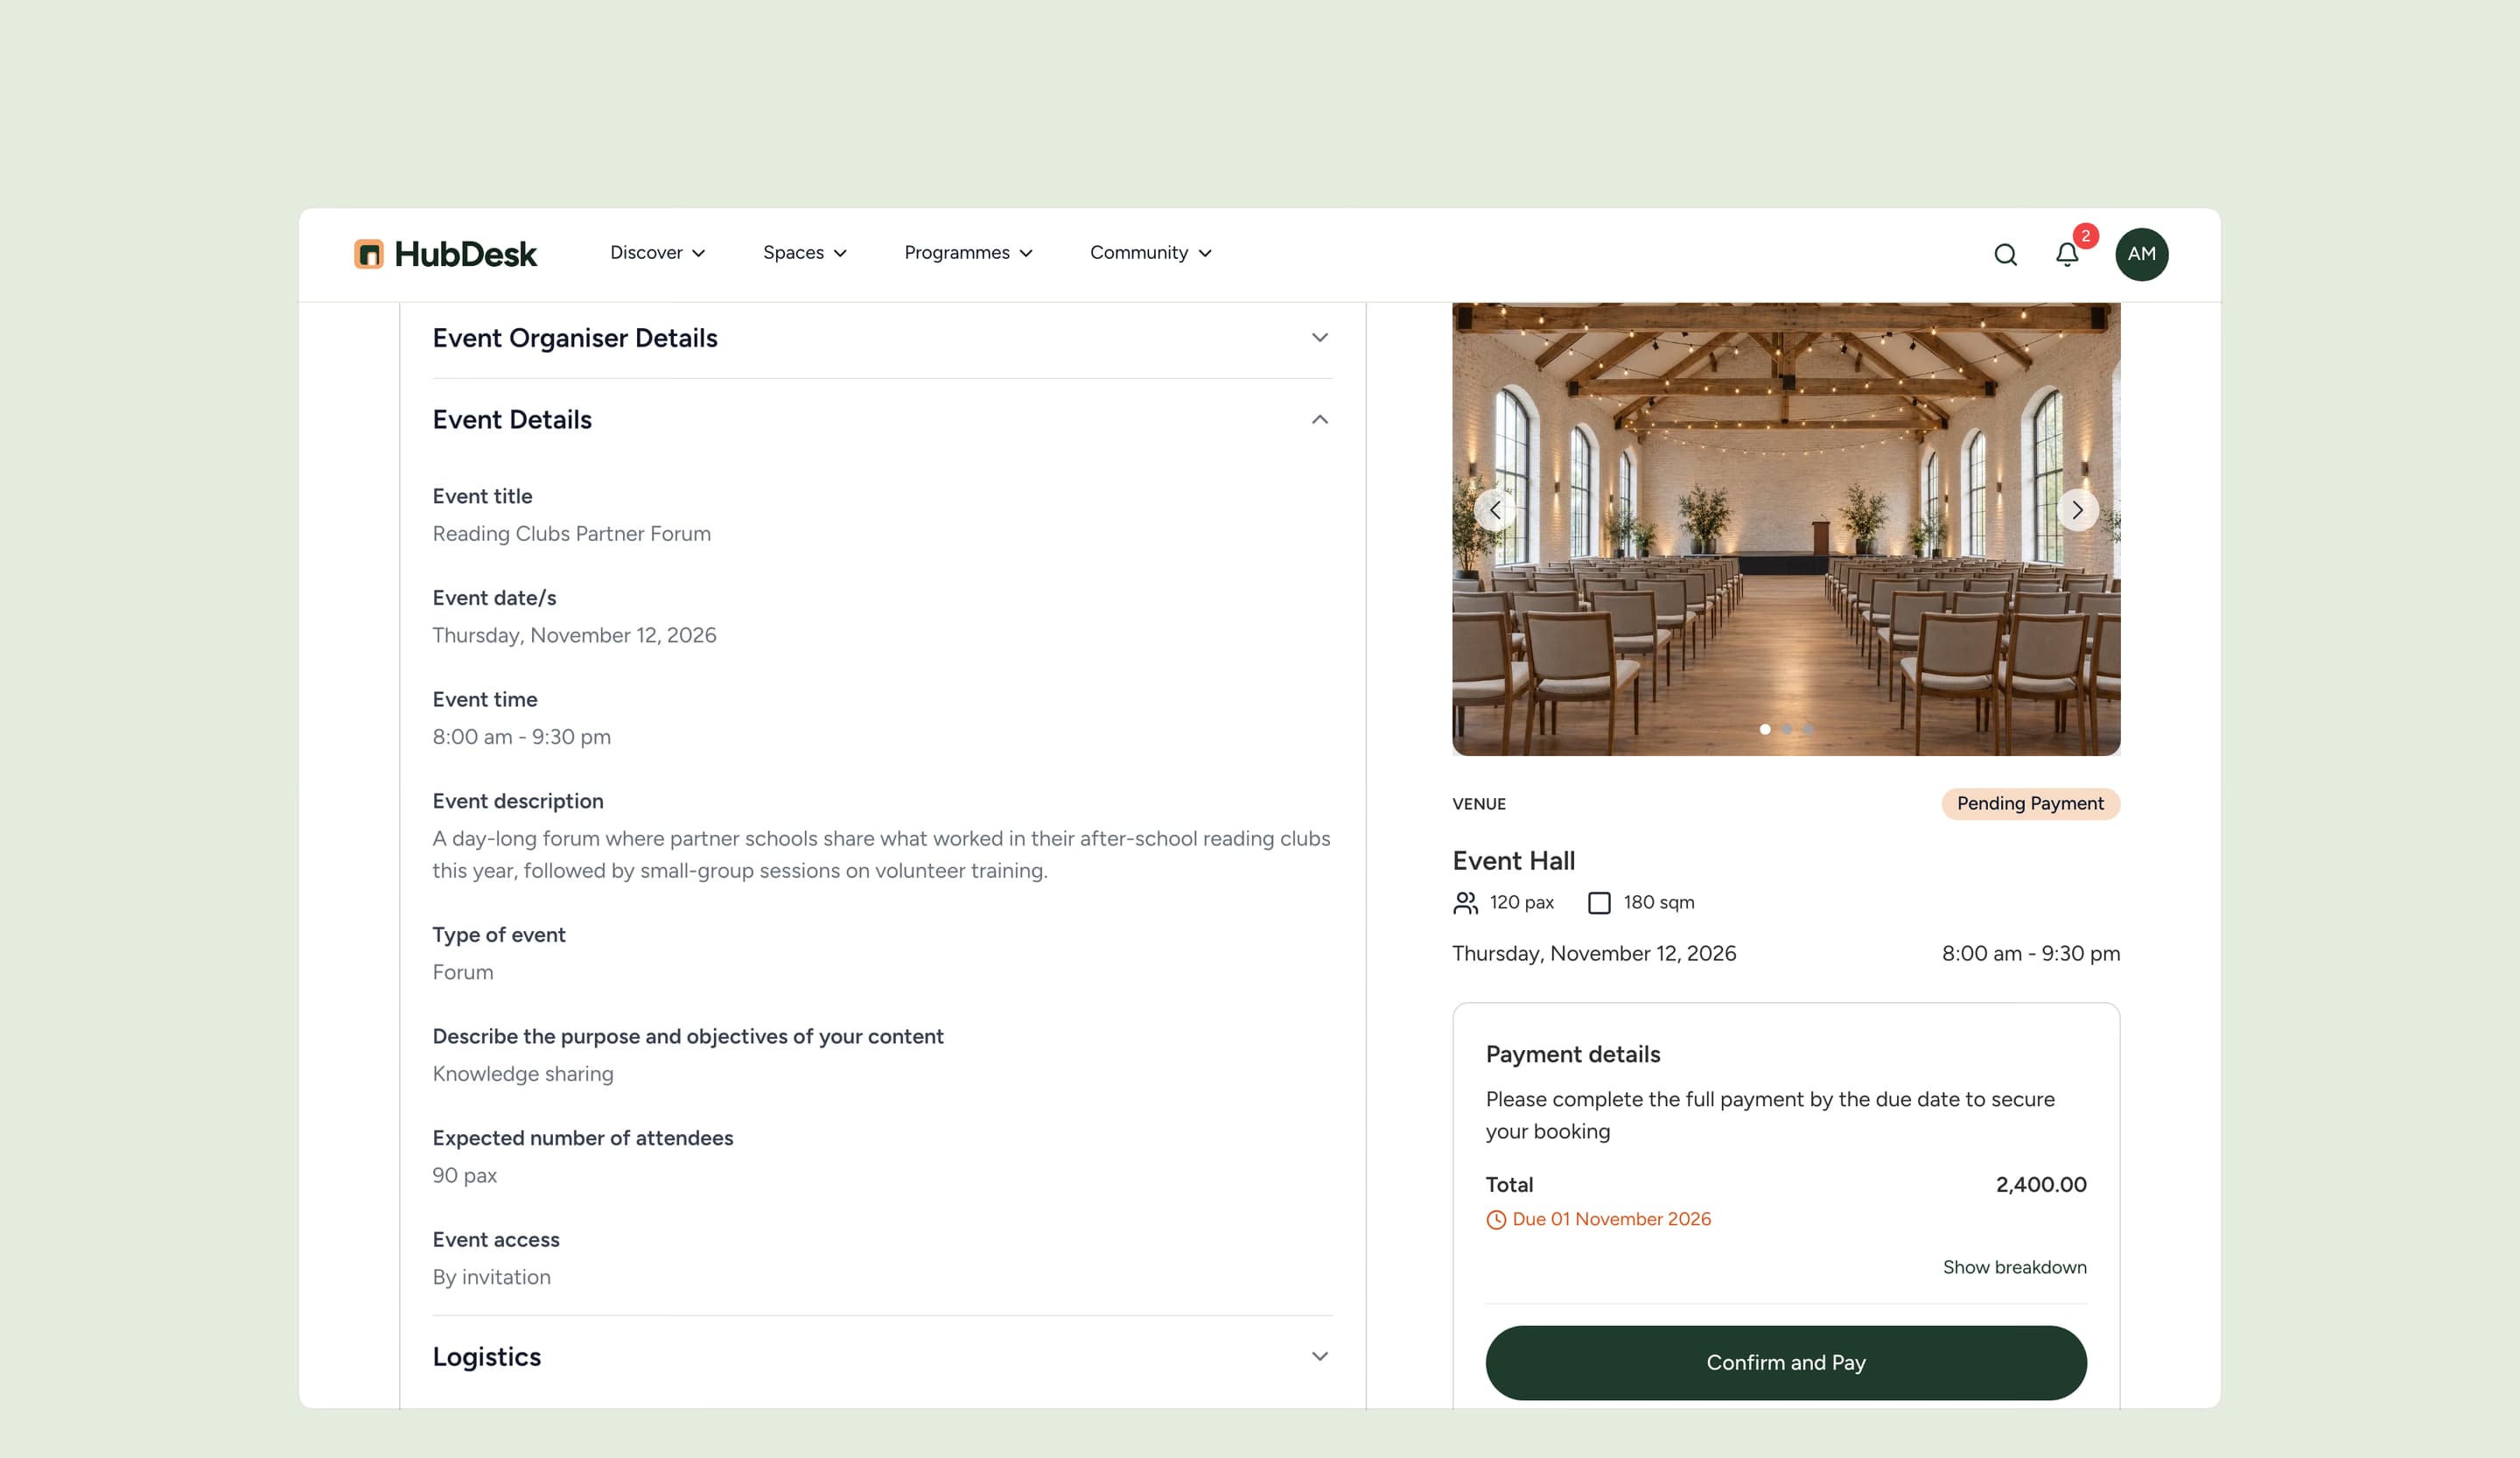Open the search magnifier icon

[2005, 254]
